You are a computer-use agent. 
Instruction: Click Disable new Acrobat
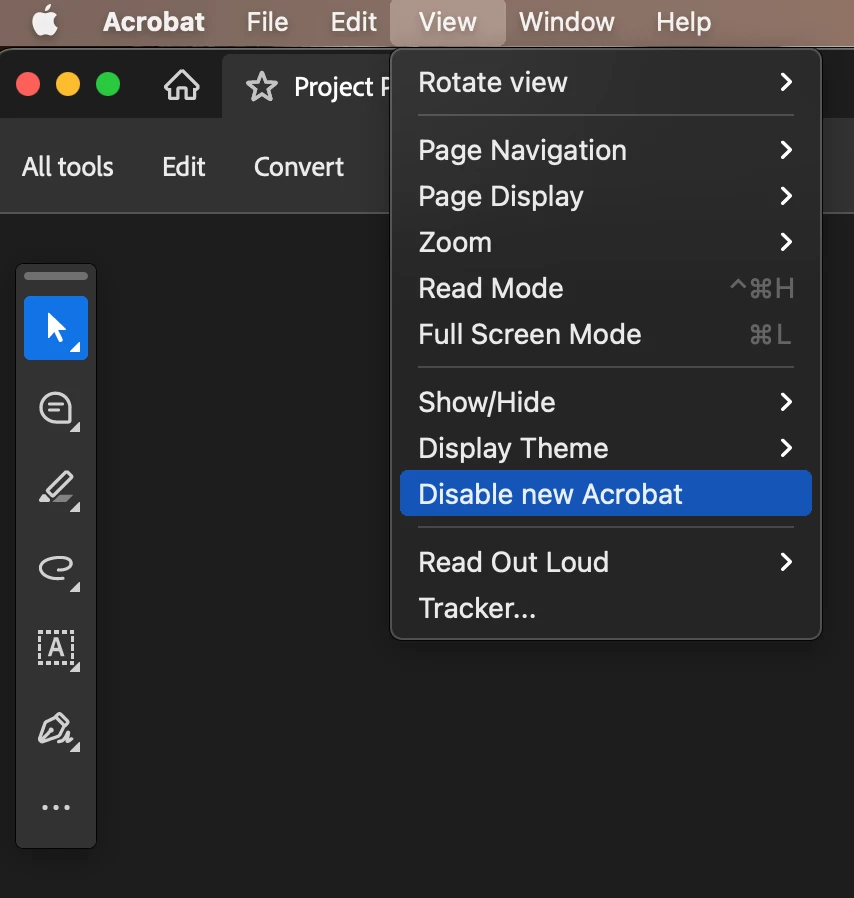coord(605,493)
